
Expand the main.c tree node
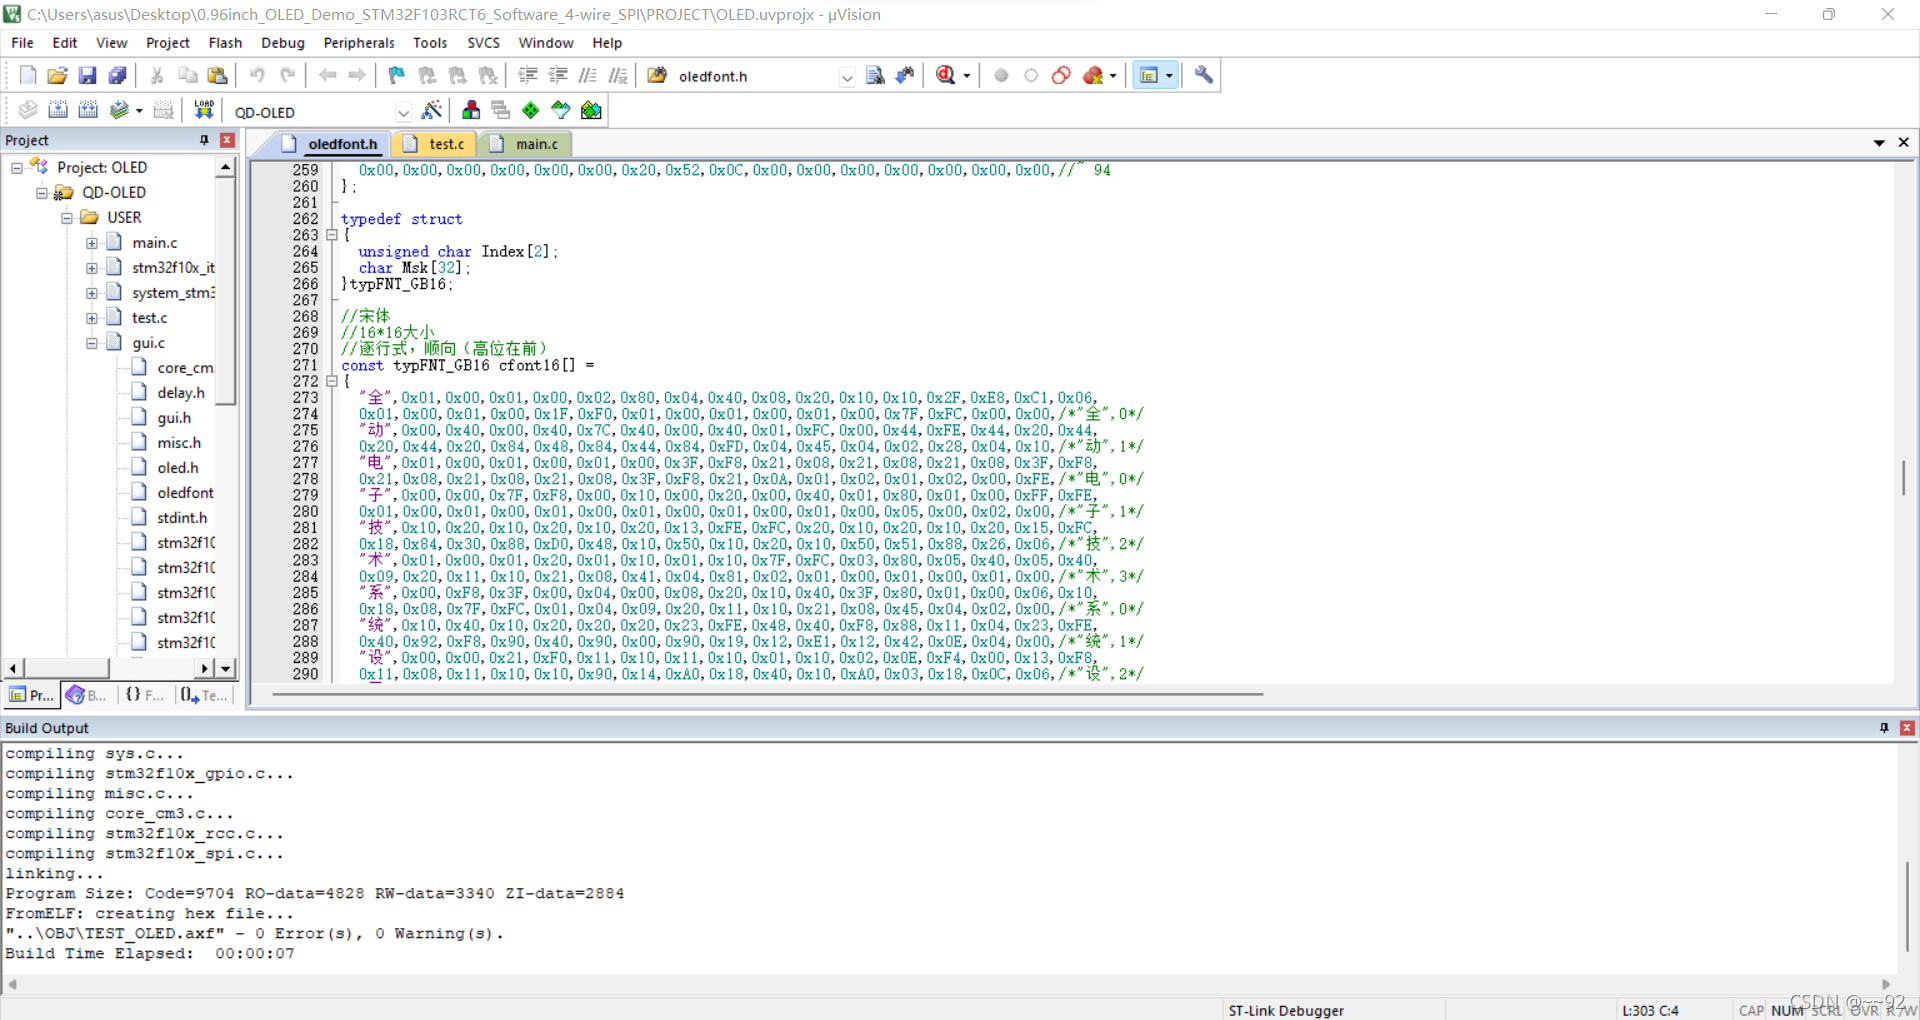pyautogui.click(x=92, y=243)
